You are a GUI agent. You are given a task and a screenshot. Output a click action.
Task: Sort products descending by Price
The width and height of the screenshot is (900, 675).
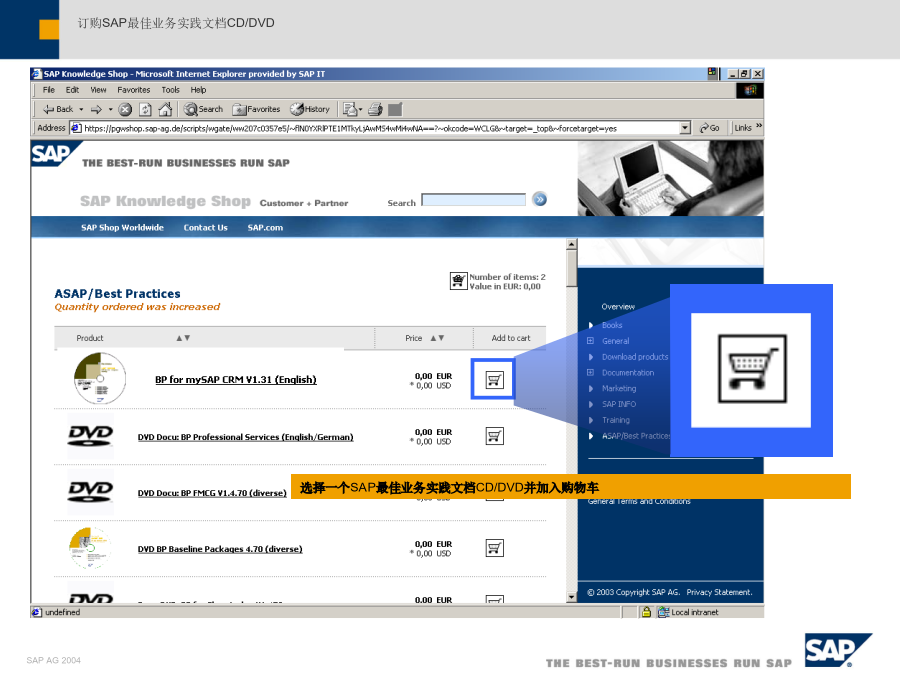(441, 338)
